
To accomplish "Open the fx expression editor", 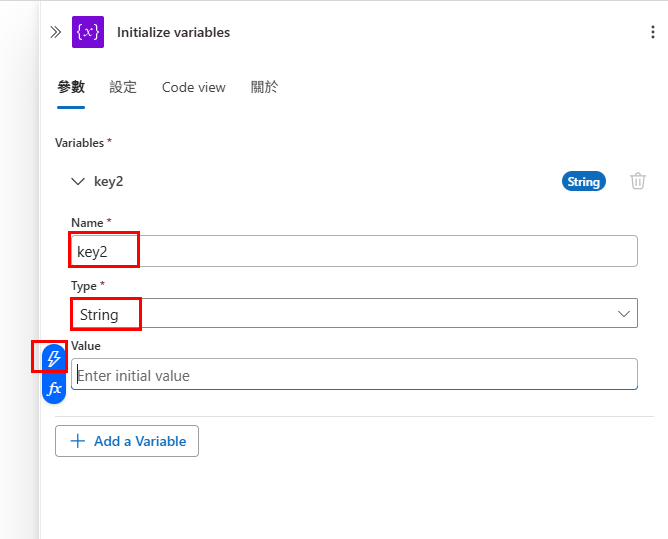I will coord(54,389).
